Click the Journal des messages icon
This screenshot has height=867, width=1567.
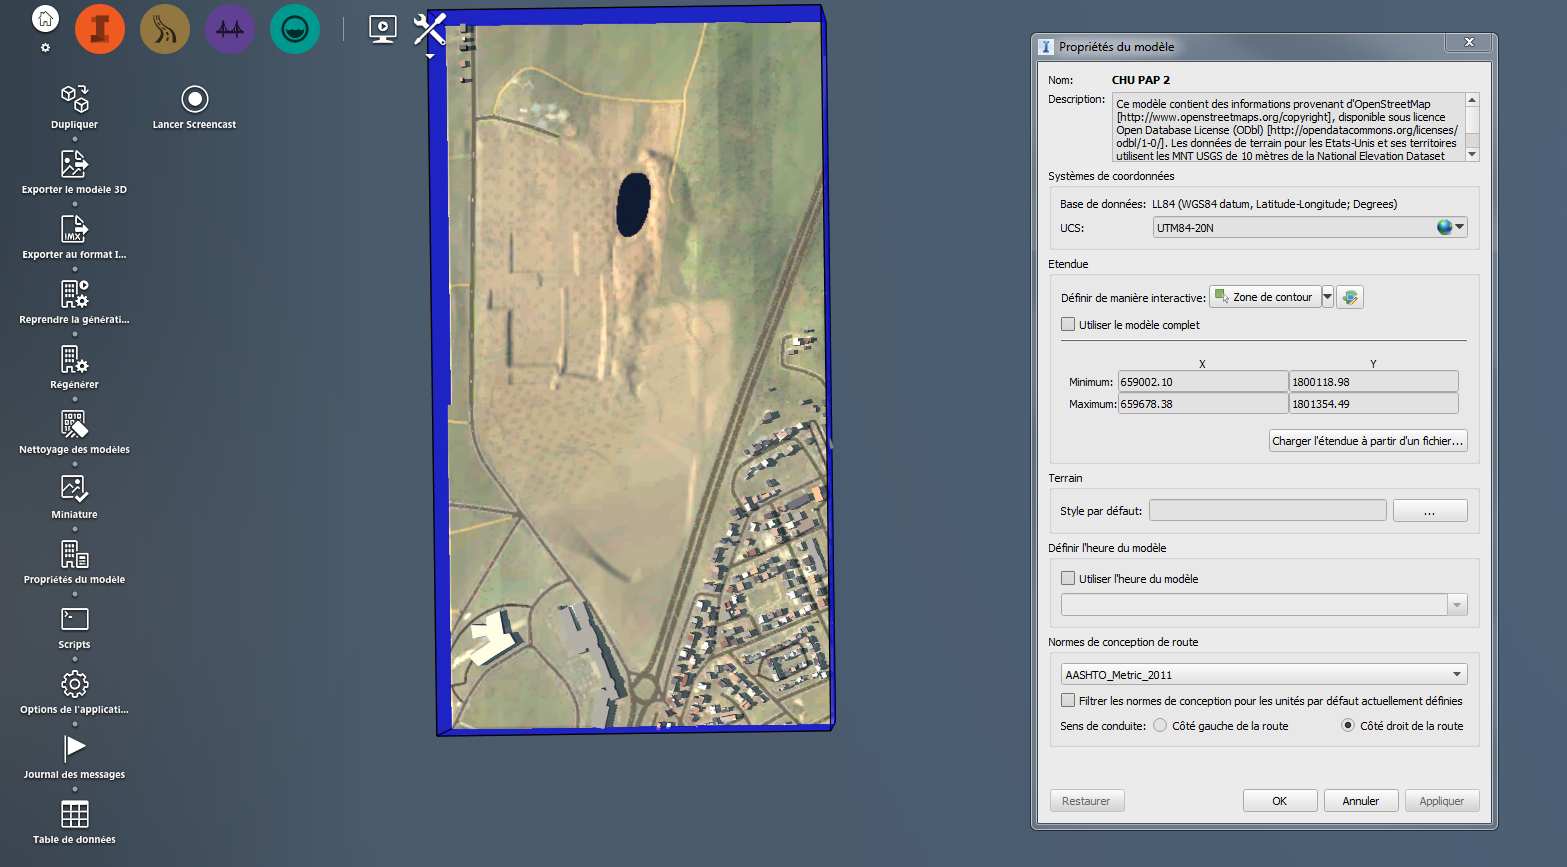(73, 748)
